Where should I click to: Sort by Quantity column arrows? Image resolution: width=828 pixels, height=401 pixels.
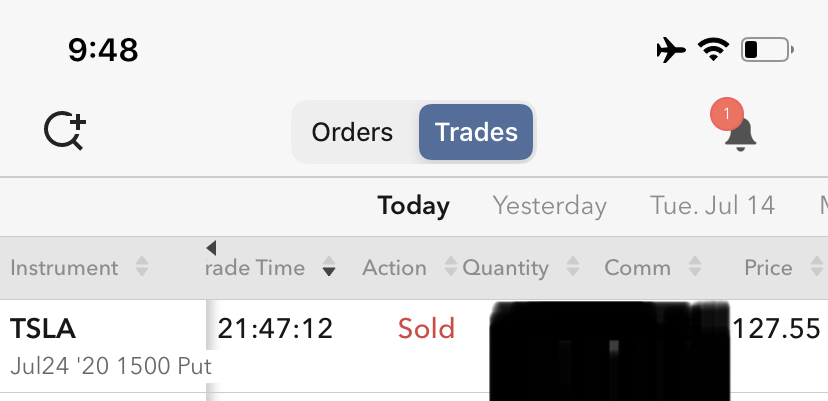coord(573,268)
